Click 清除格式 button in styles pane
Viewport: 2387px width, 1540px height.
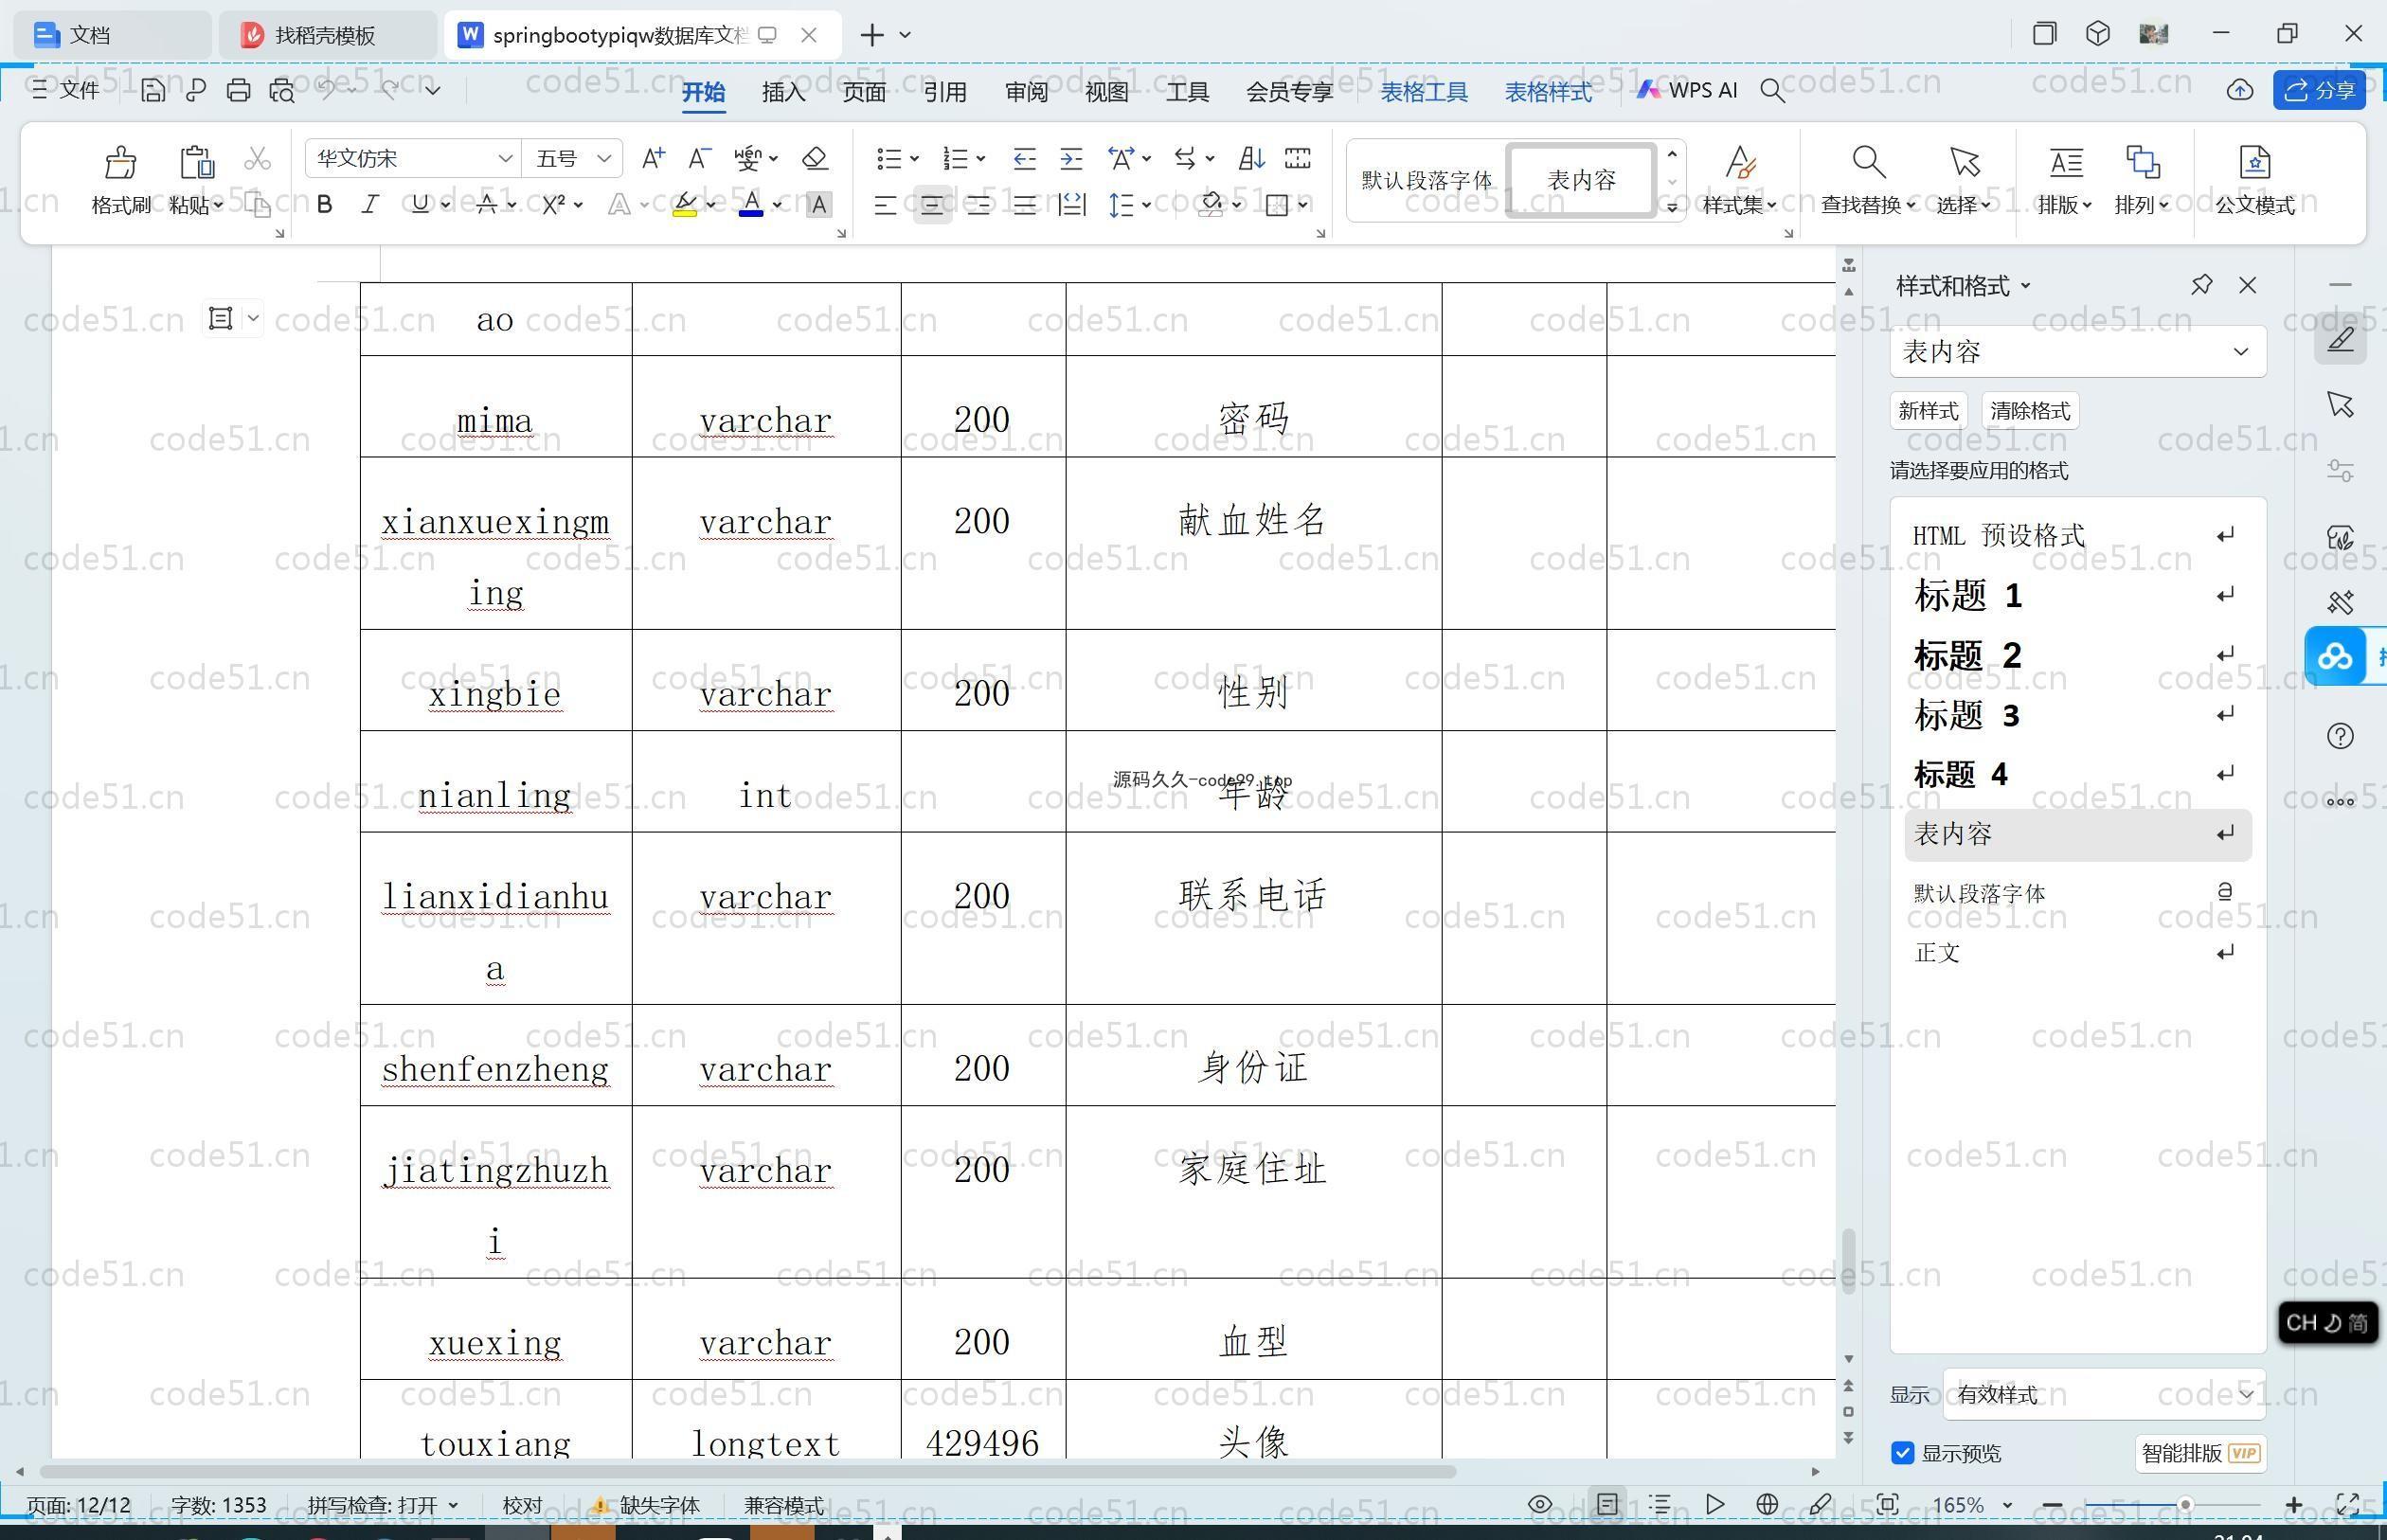point(2030,411)
